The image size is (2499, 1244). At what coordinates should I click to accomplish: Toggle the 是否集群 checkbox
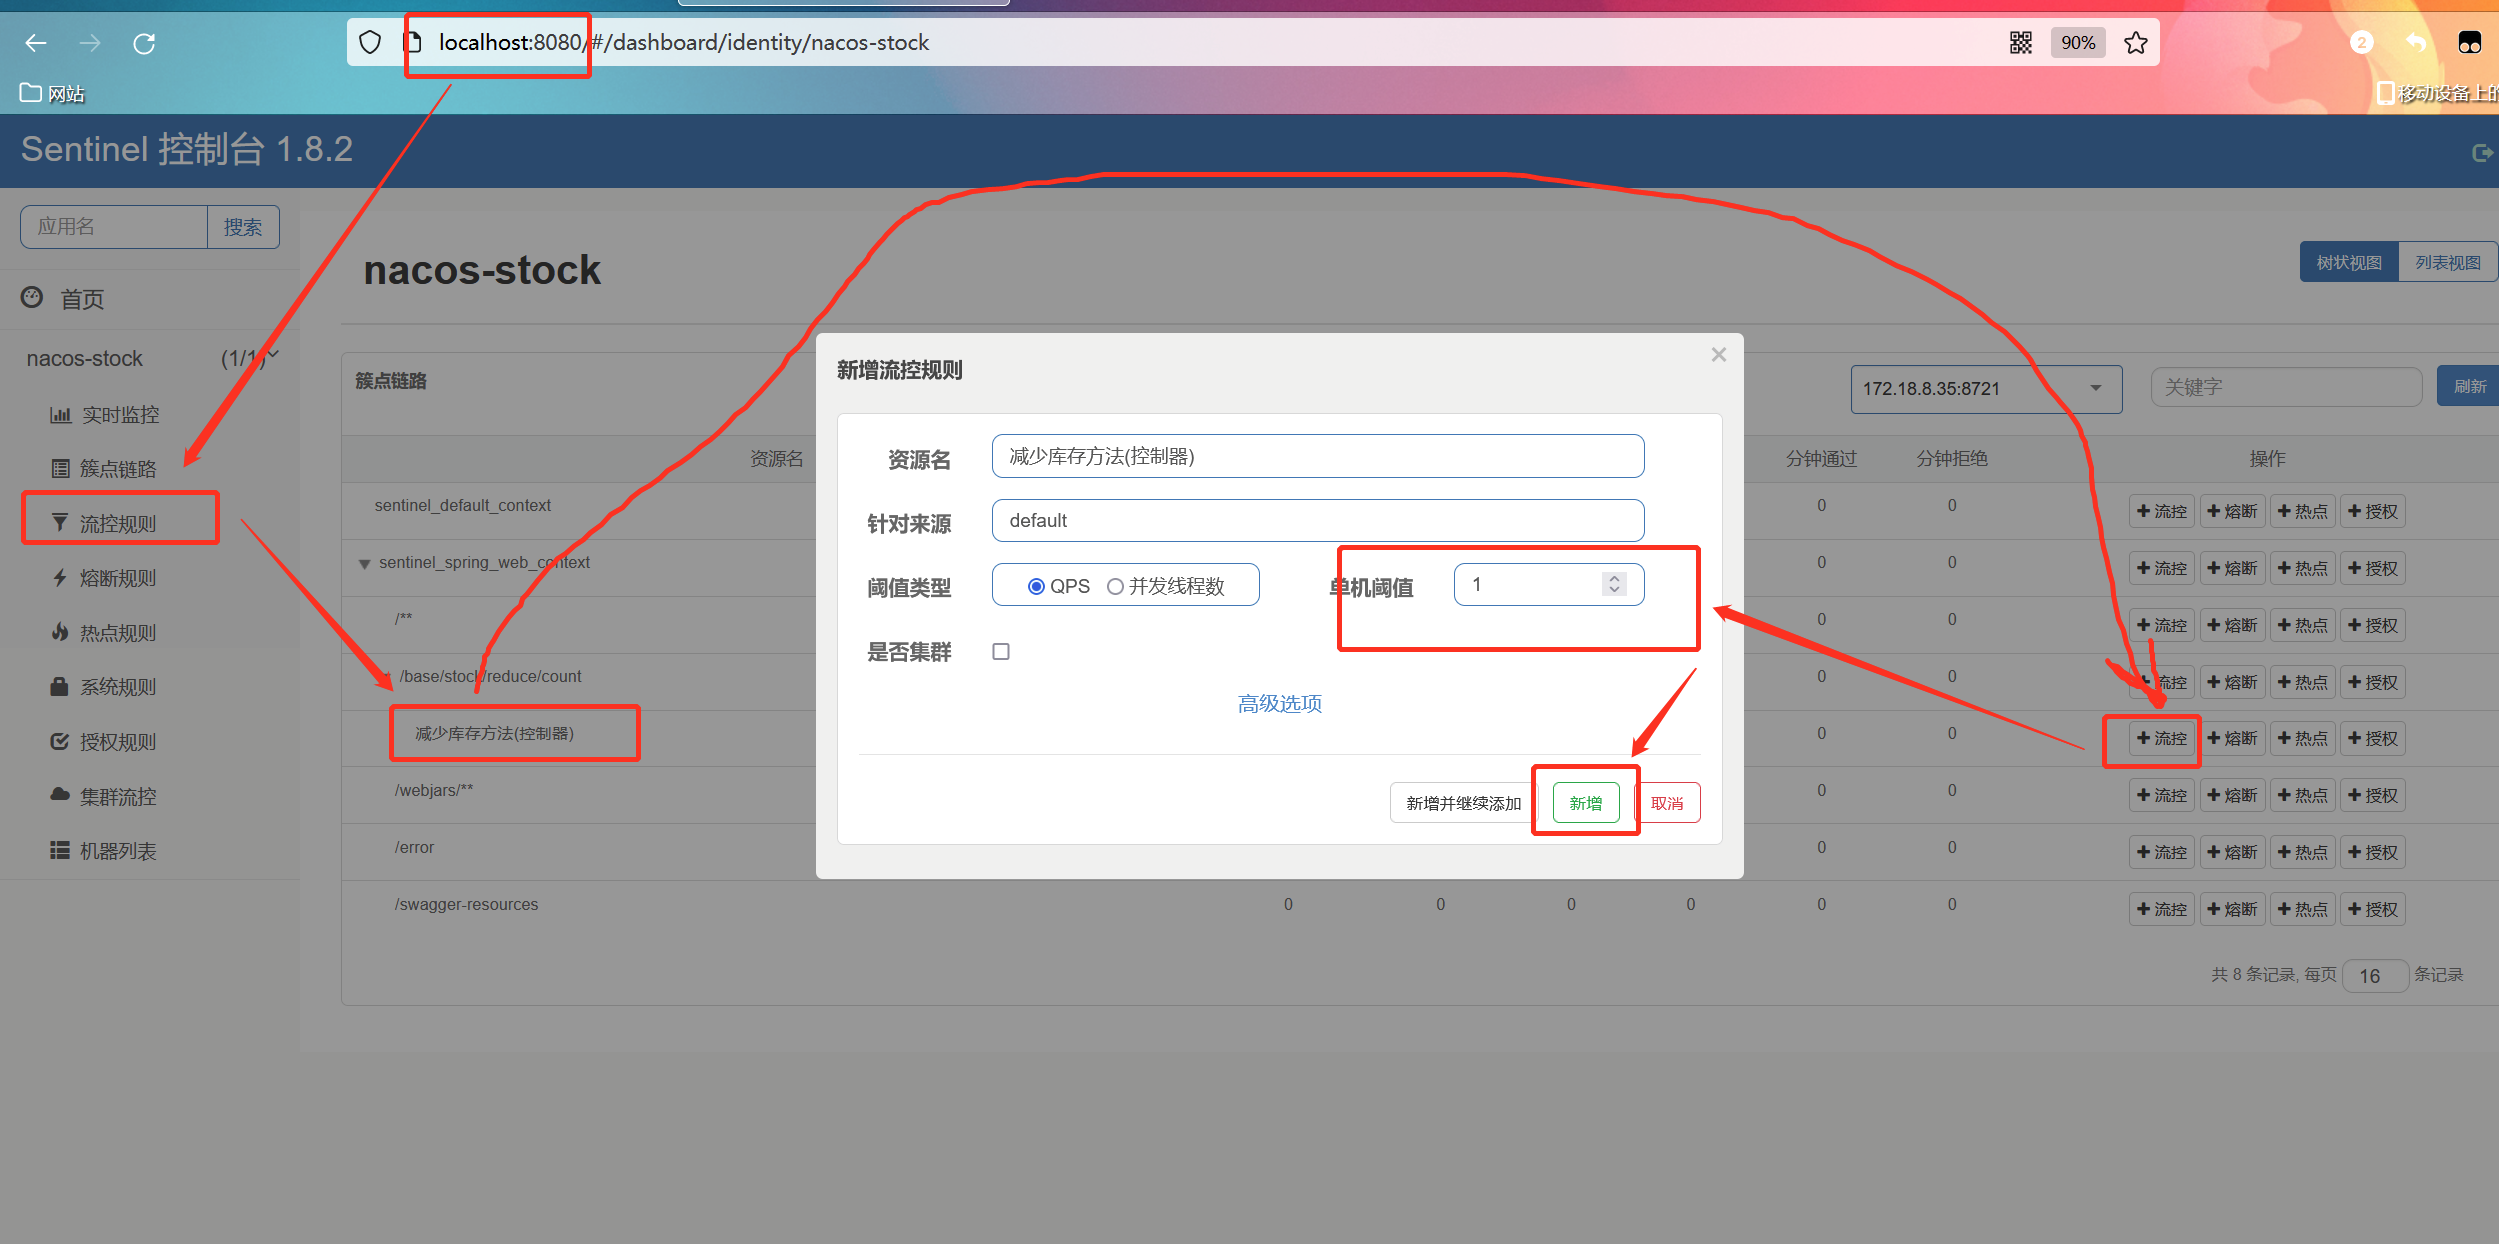(x=1001, y=651)
